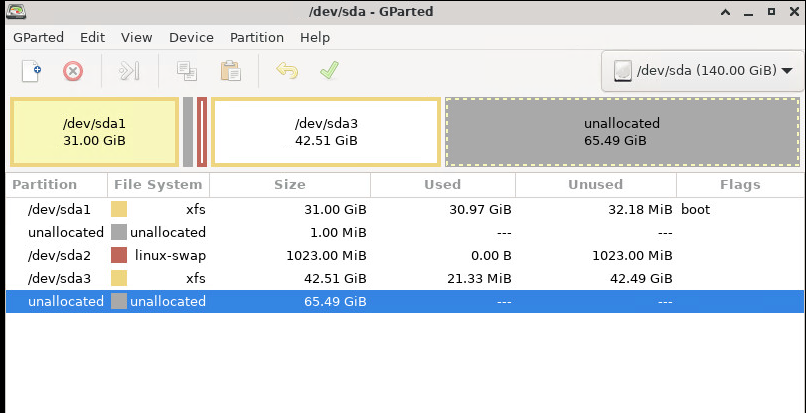Viewport: 806px width, 413px height.
Task: Click the copy partition toolbar icon
Action: click(x=187, y=71)
